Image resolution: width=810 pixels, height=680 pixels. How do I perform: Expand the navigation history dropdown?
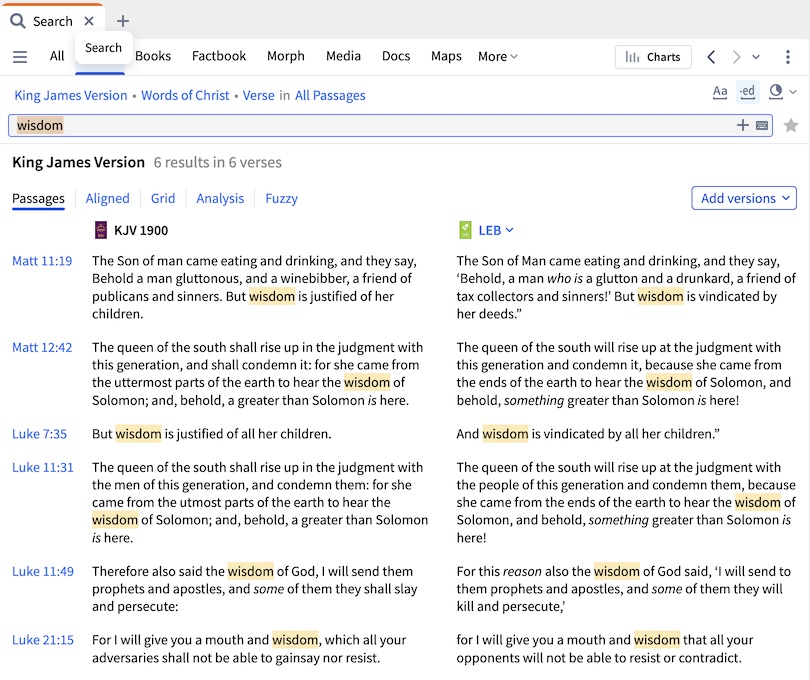(756, 57)
